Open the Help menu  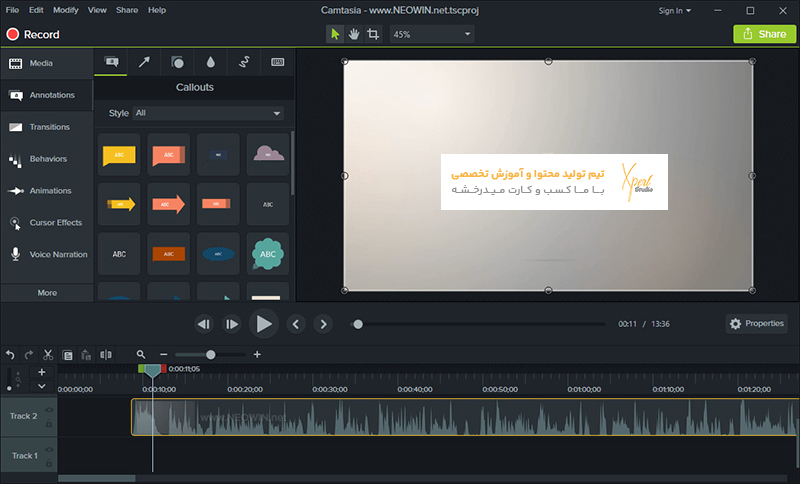157,10
